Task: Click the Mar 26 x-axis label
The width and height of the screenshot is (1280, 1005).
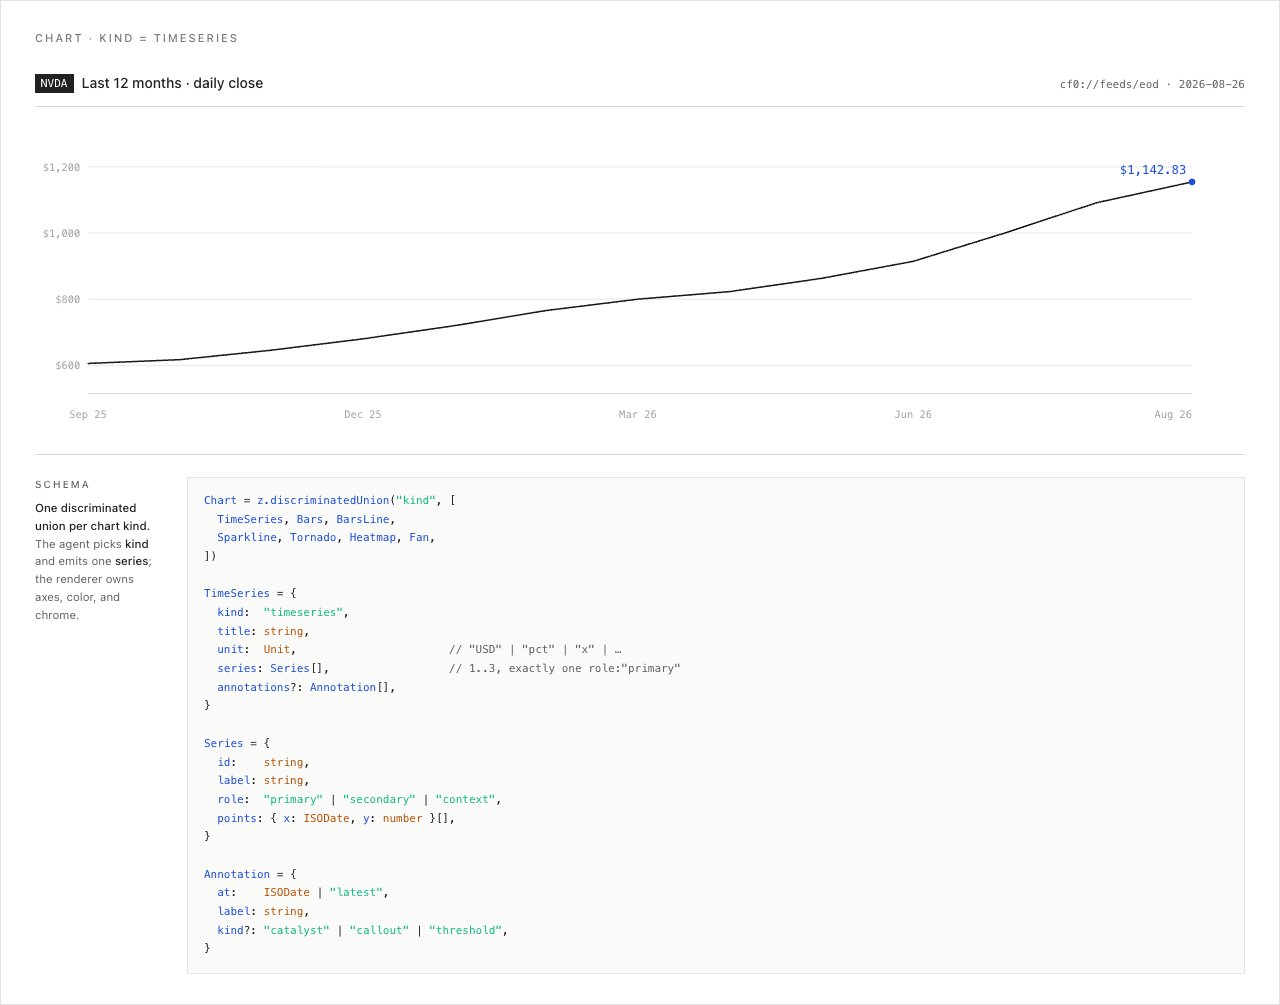Action: click(638, 414)
